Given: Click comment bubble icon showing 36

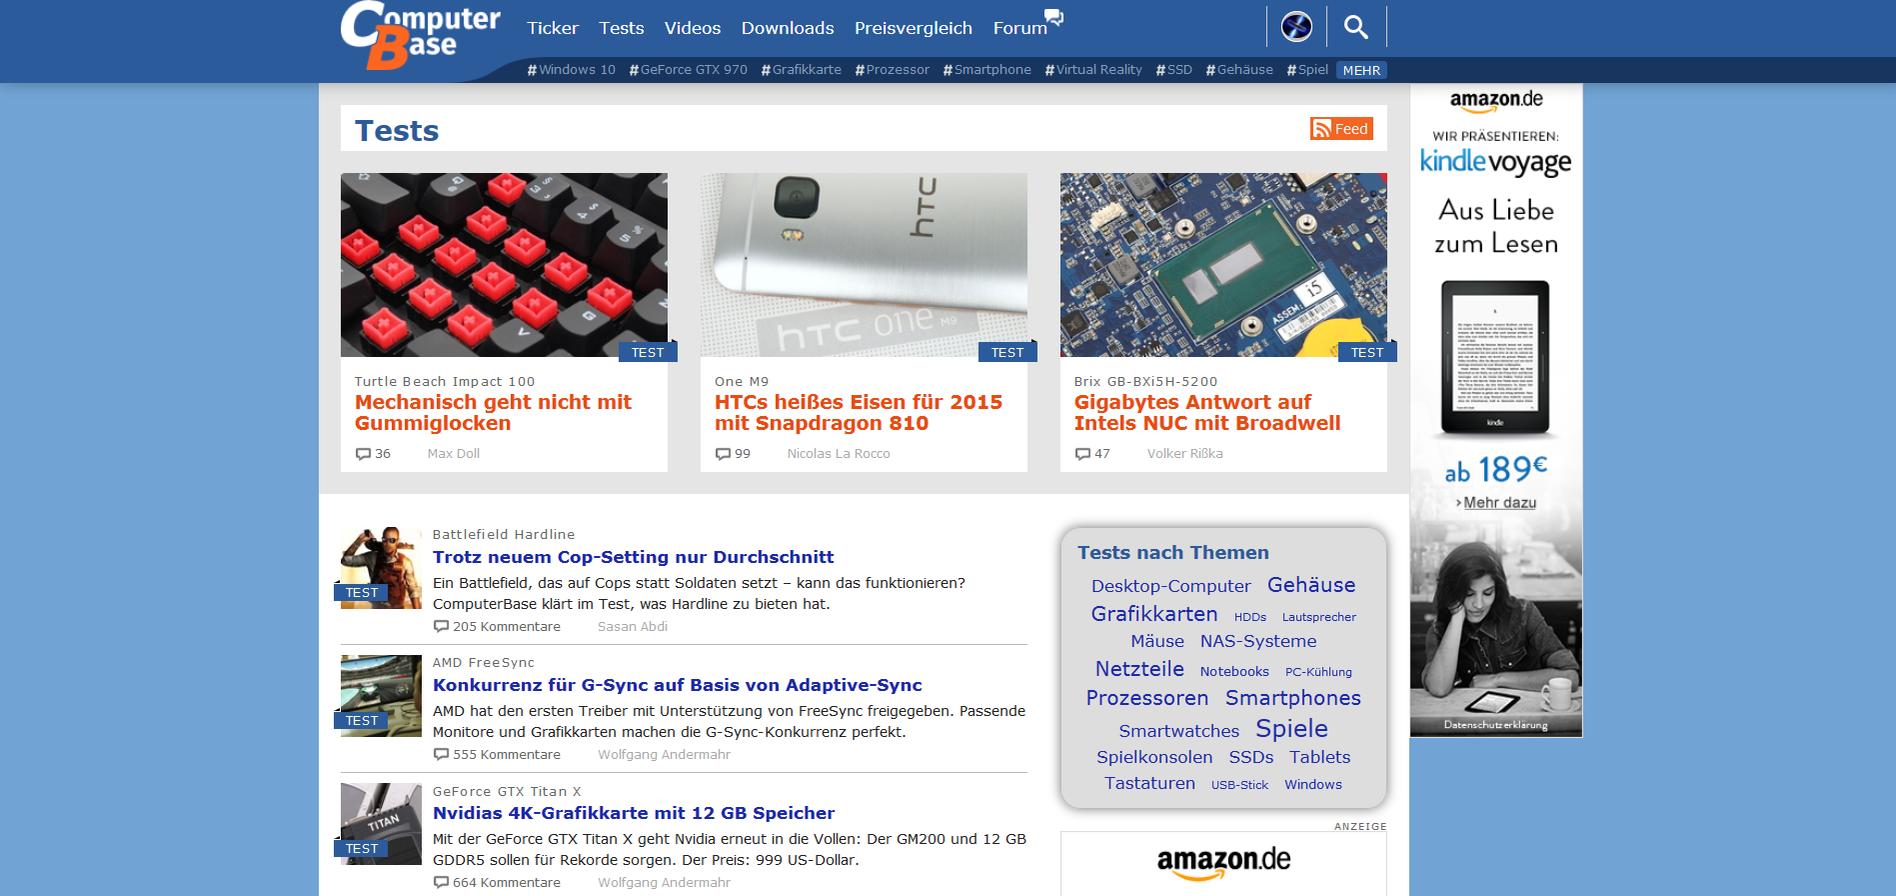Looking at the screenshot, I should [x=363, y=454].
